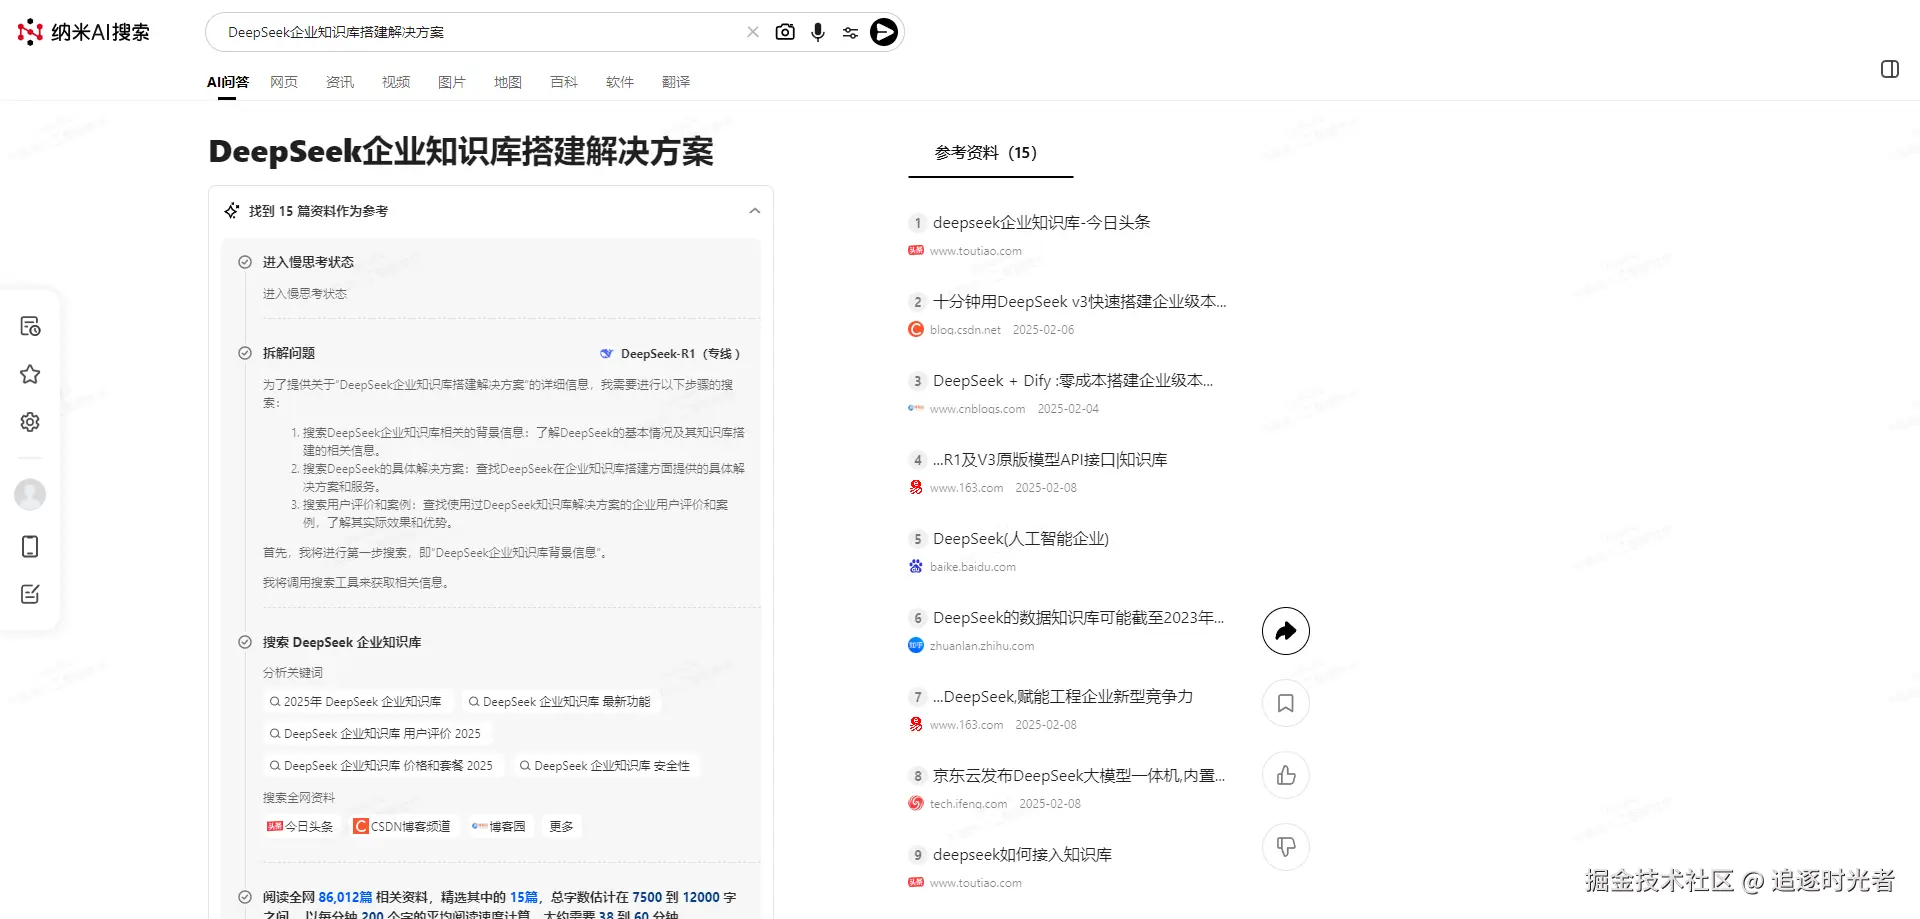Click keyword DeepSeek 企业知识库 价格和套餐 2025
The height and width of the screenshot is (919, 1920).
tap(381, 766)
